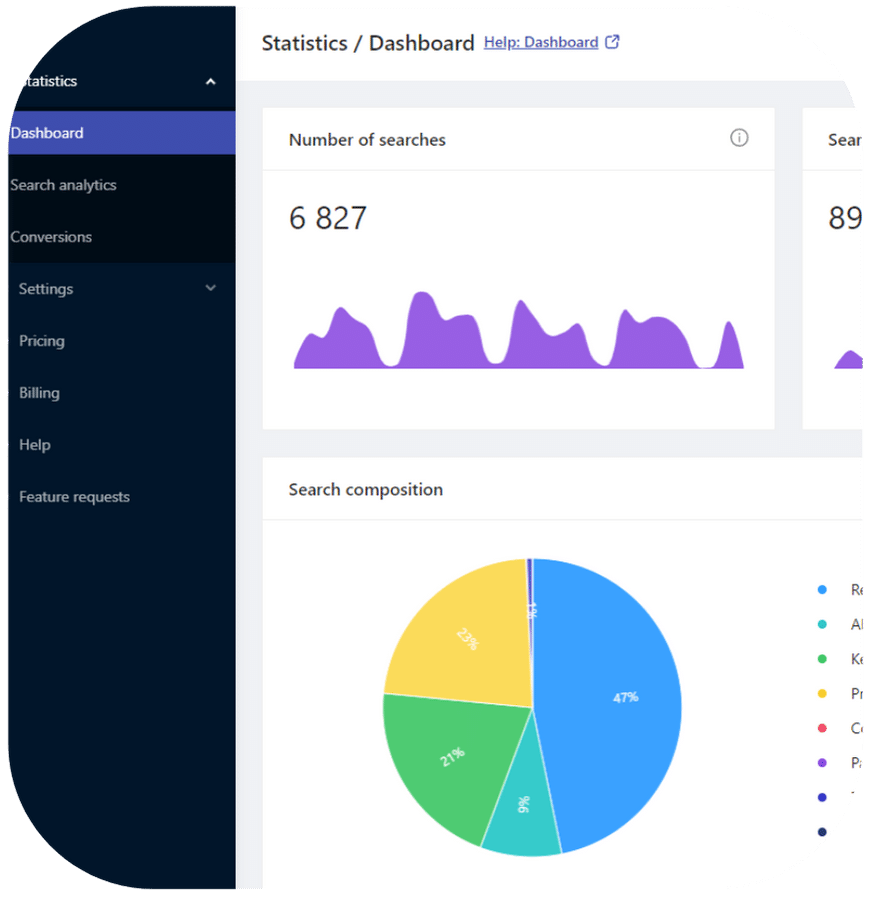The height and width of the screenshot is (899, 870).
Task: Open the info tooltip on Number of searches
Action: (739, 138)
